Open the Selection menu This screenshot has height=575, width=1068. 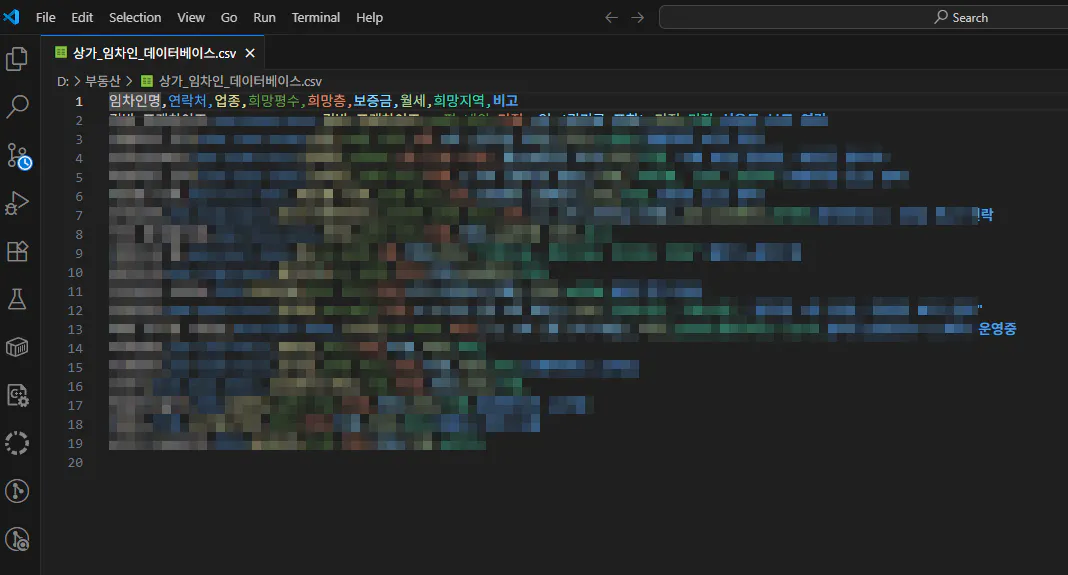click(x=135, y=18)
